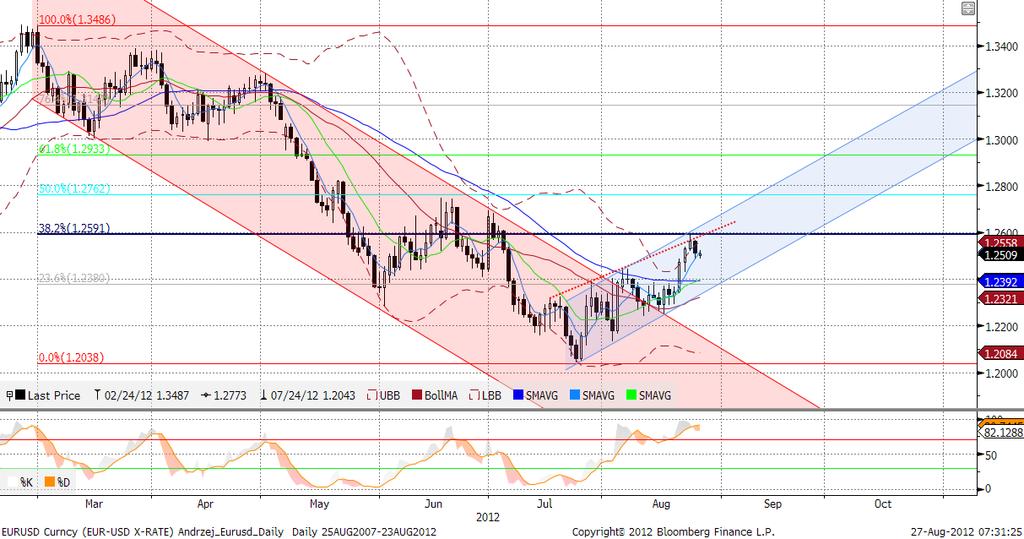Click the 82.1288 stochastic value tag
Screen dimensions: 1024x539
point(1002,433)
